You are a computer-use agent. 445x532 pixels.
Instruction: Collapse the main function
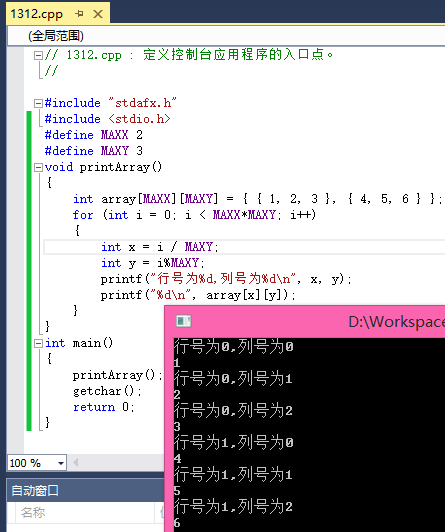coord(38,343)
